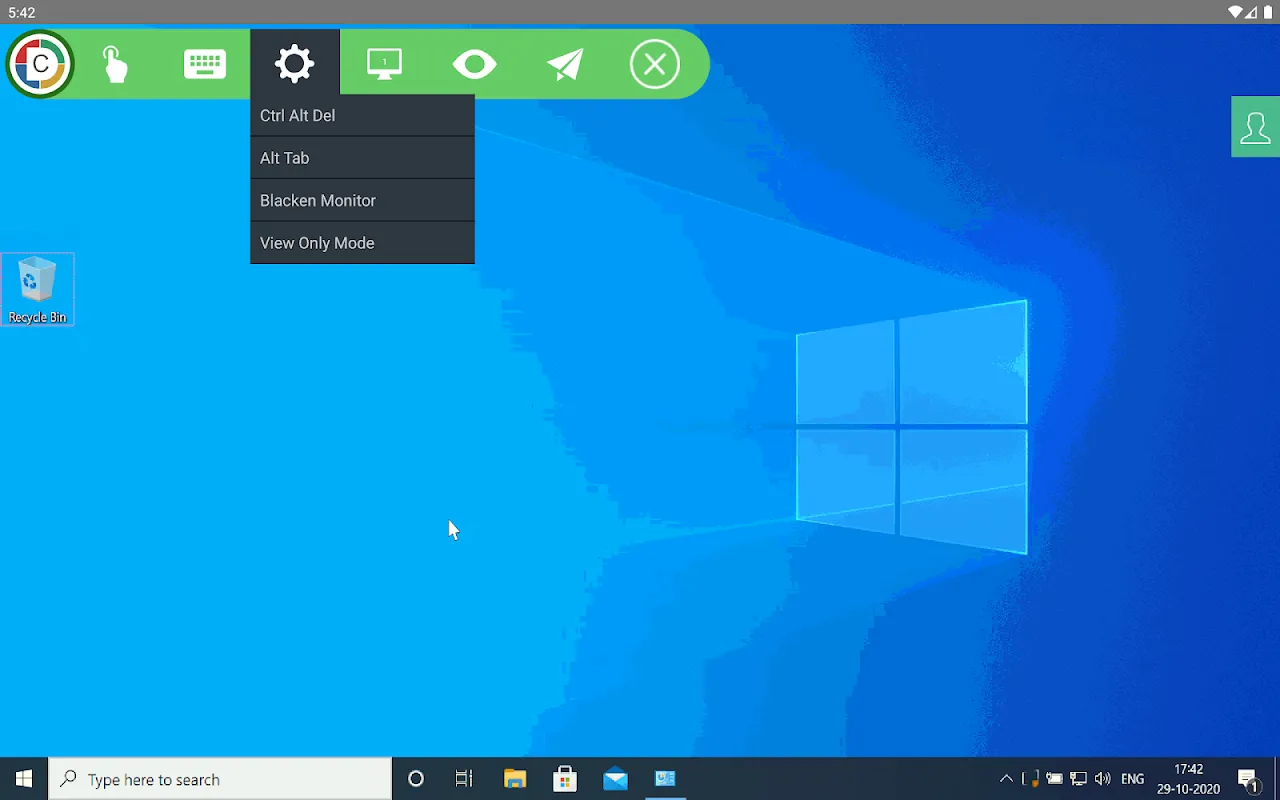Click the paper plane send icon

(565, 65)
